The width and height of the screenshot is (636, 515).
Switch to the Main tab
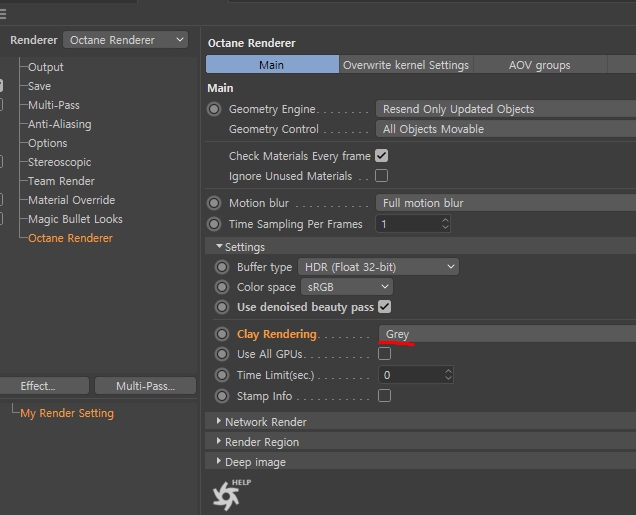(272, 65)
